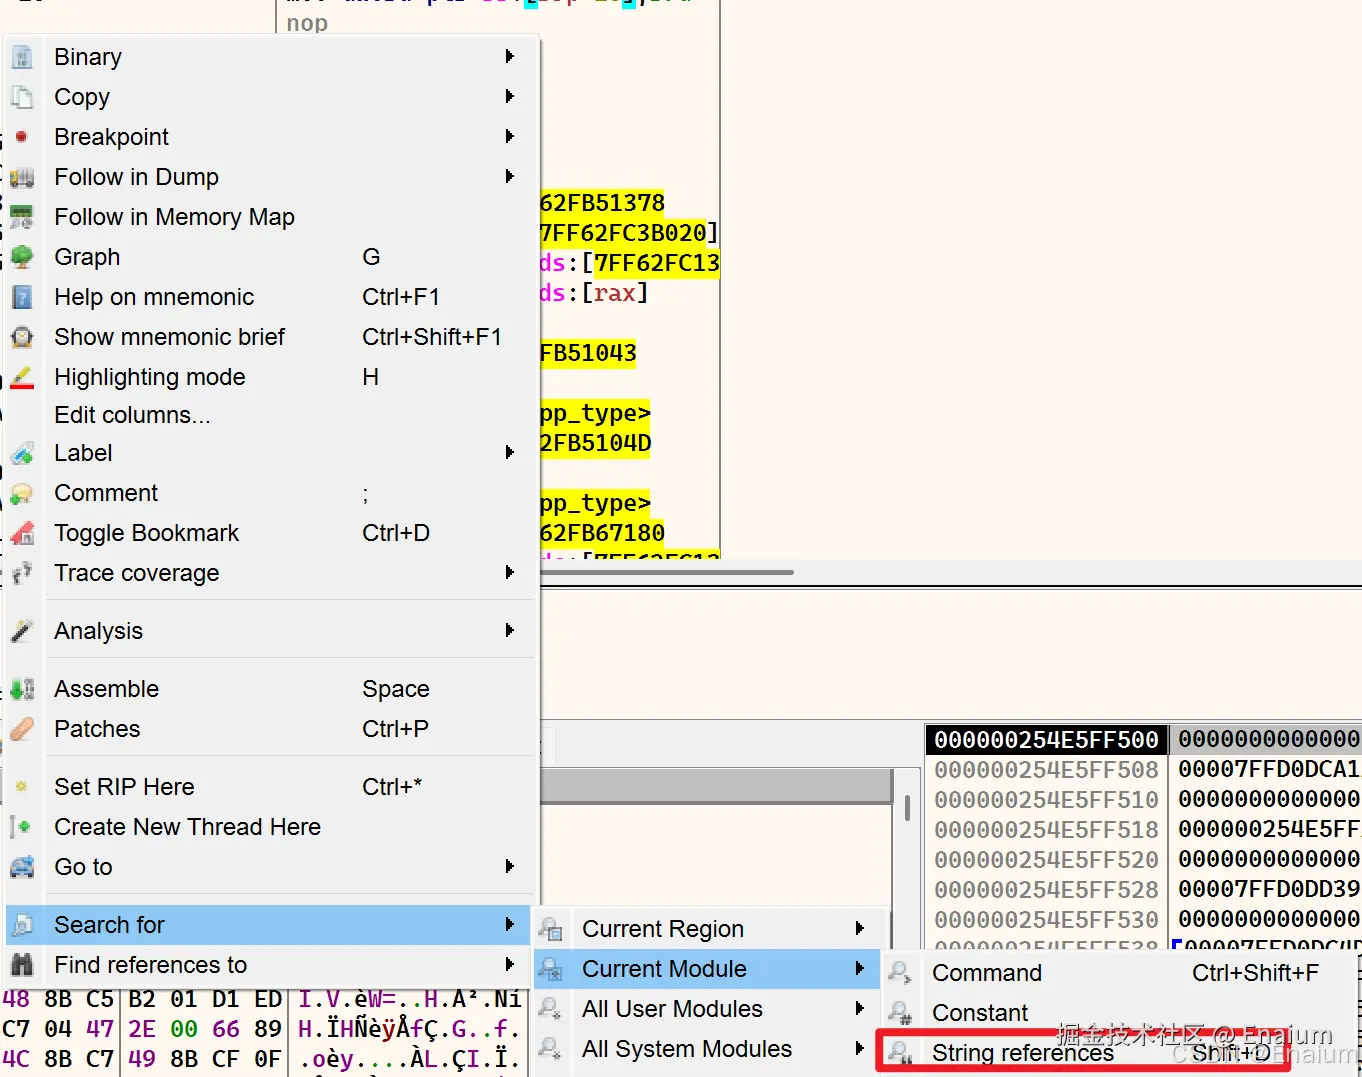Click the Comment speech bubble icon
The height and width of the screenshot is (1077, 1362).
click(22, 493)
